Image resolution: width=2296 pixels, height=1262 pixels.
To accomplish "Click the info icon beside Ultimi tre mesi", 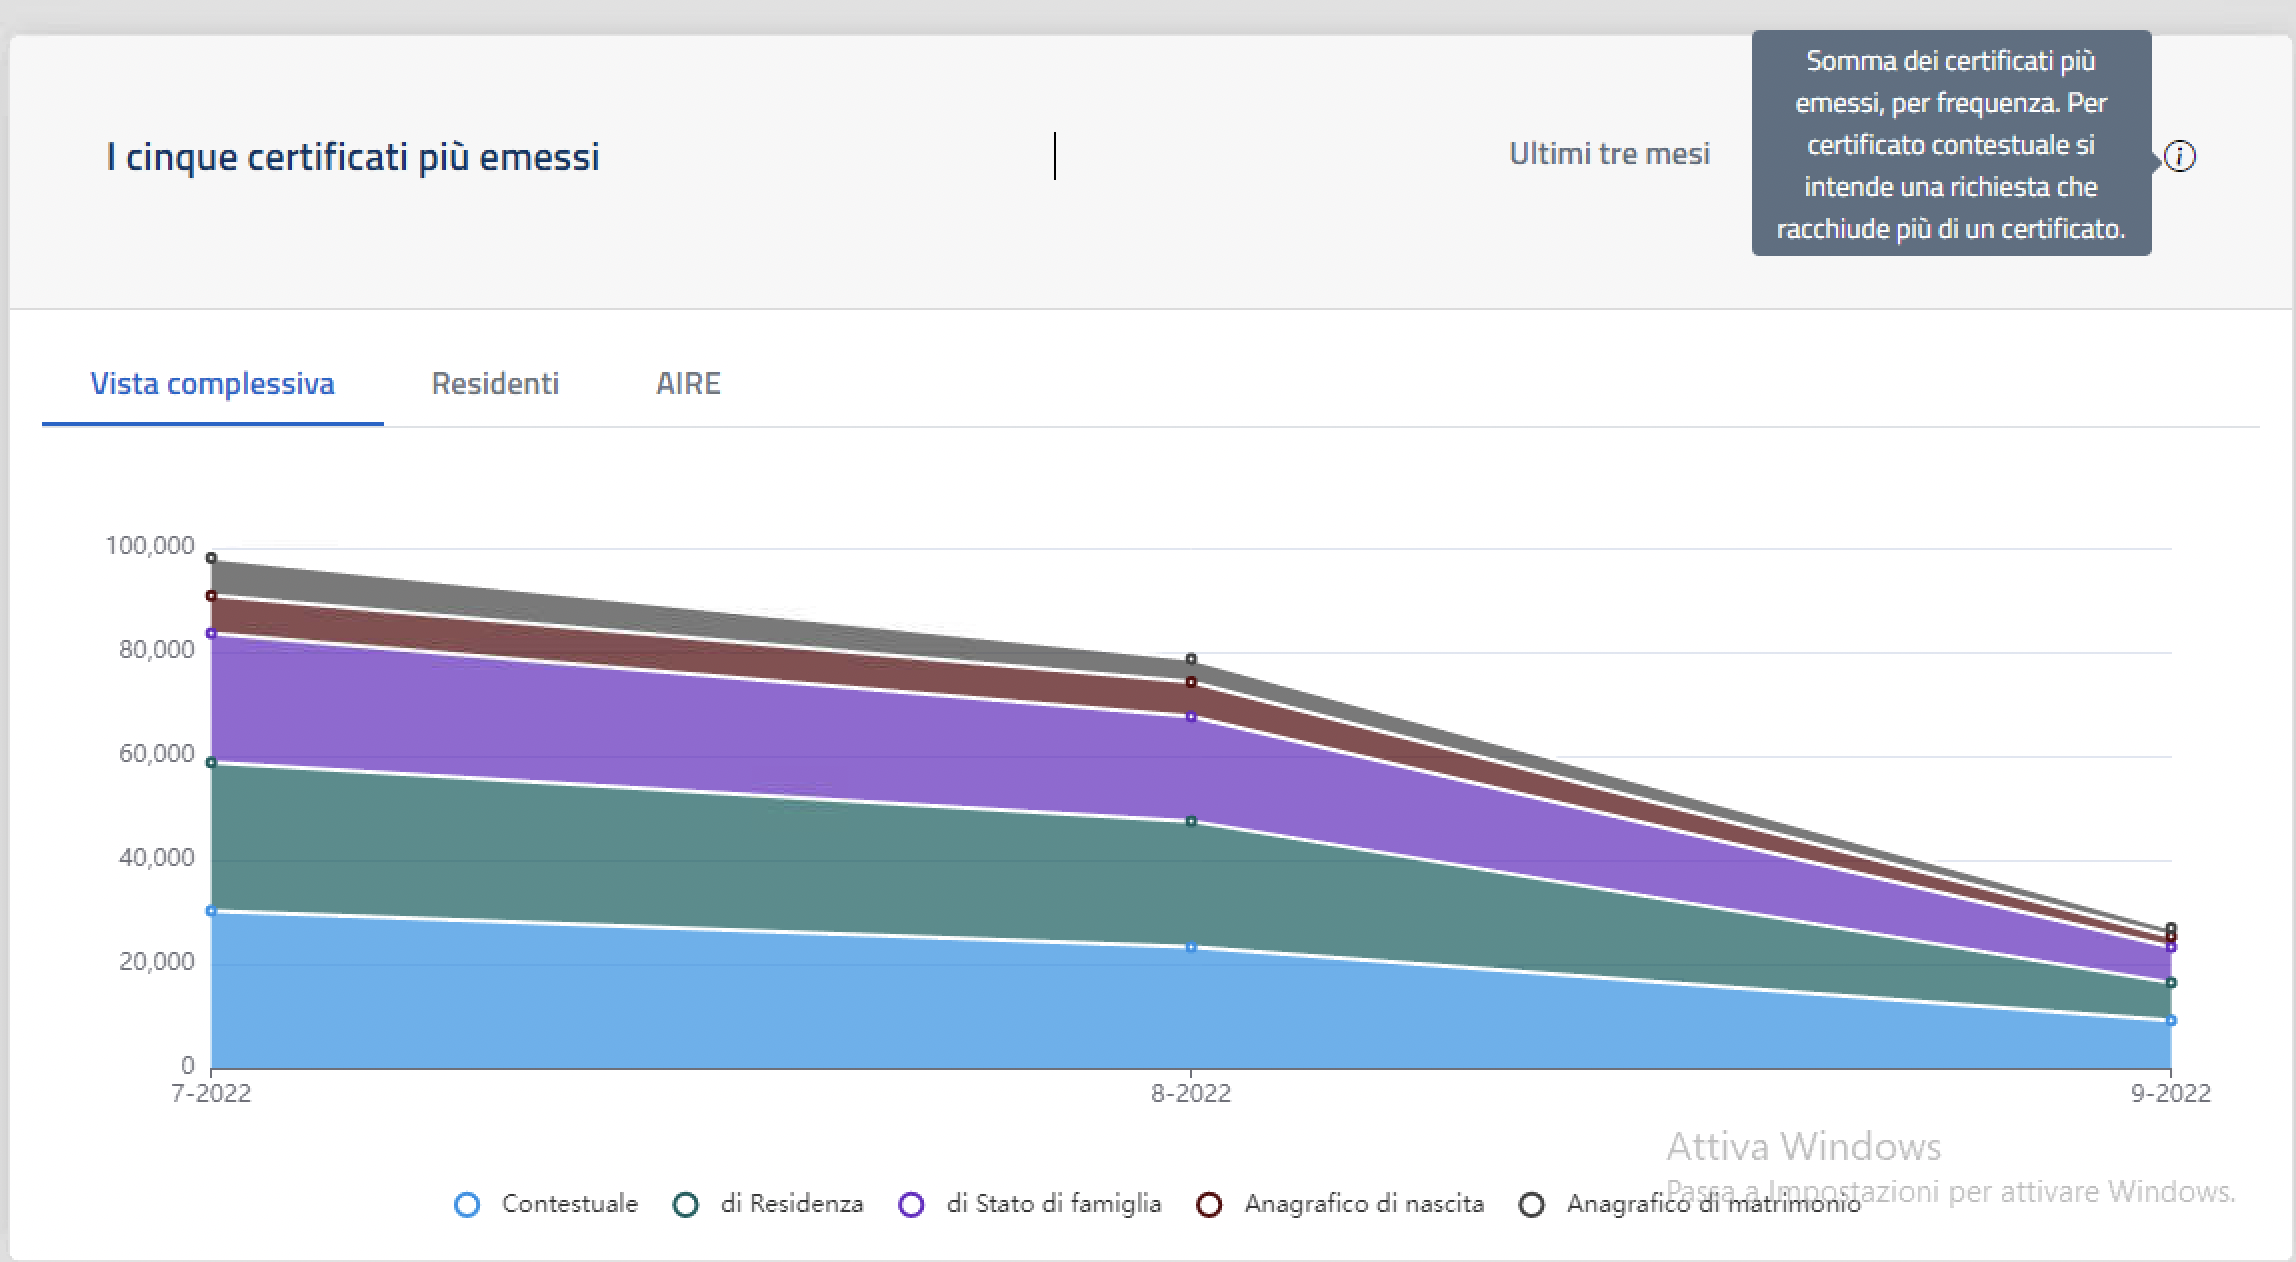I will click(x=2179, y=157).
